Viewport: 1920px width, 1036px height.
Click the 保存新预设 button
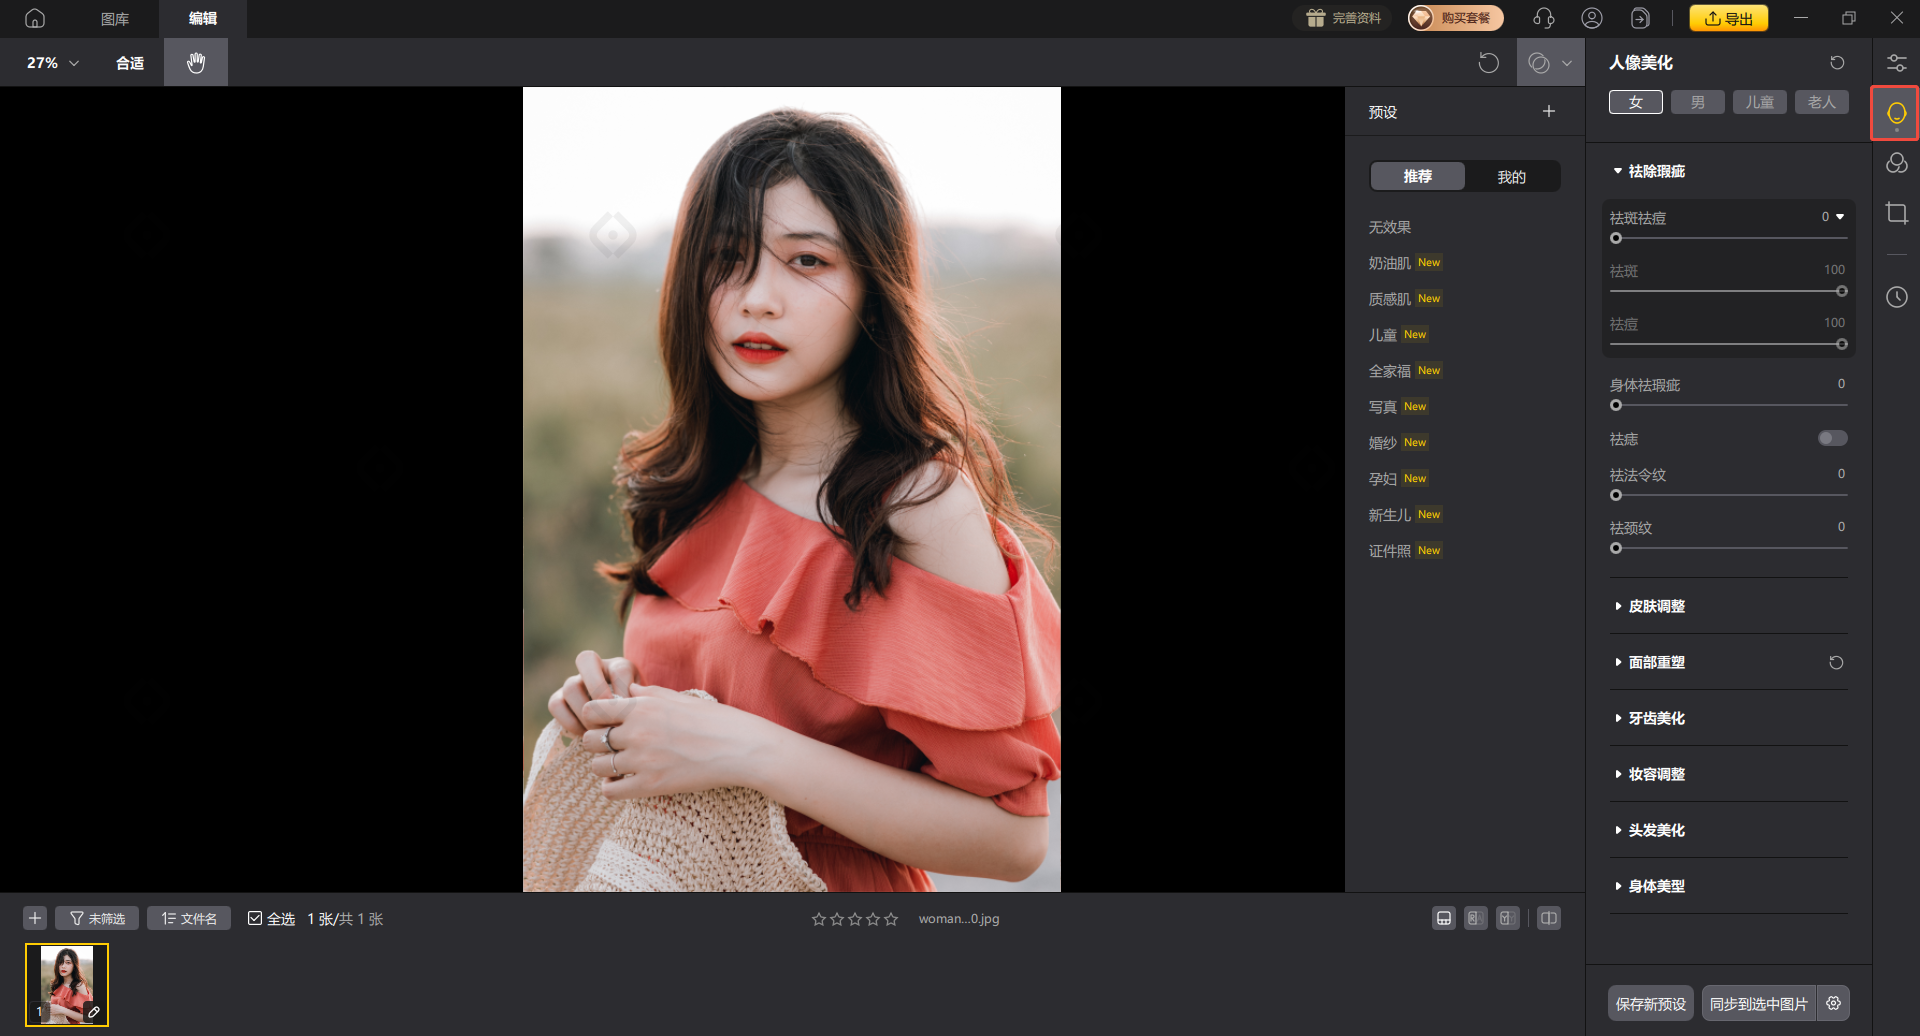[1650, 1003]
